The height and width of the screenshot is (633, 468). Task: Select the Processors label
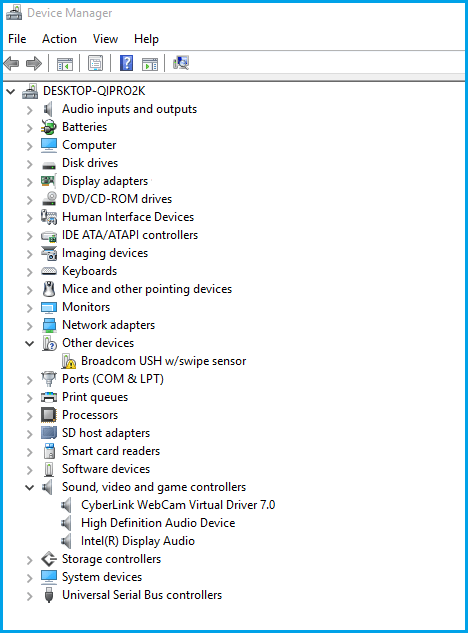(90, 415)
